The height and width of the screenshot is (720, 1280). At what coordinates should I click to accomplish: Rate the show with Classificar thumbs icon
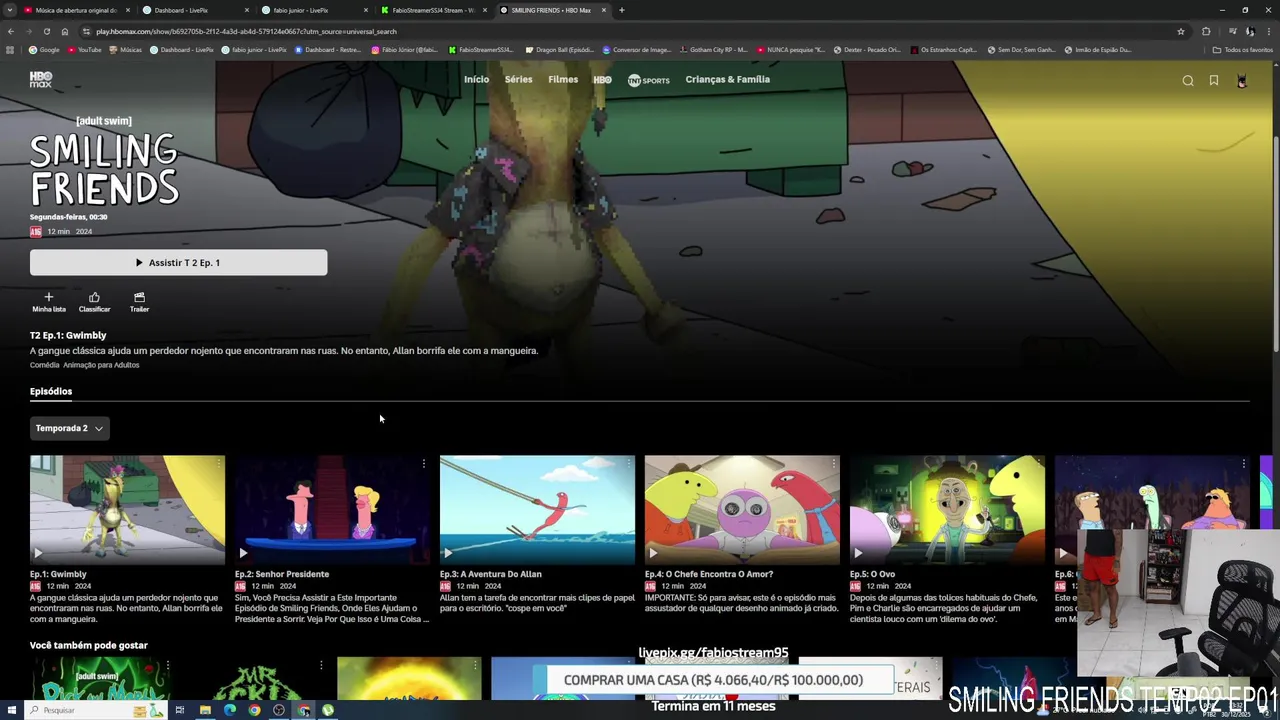pyautogui.click(x=94, y=297)
